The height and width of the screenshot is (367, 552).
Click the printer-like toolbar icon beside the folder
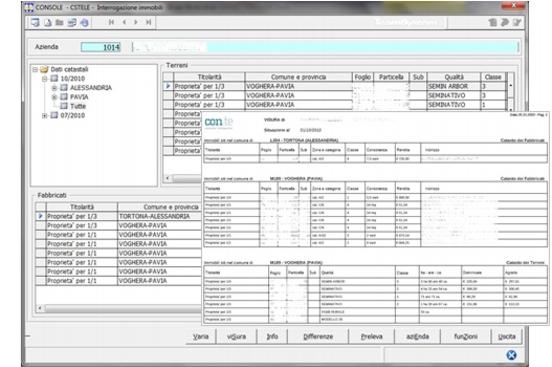(x=72, y=23)
